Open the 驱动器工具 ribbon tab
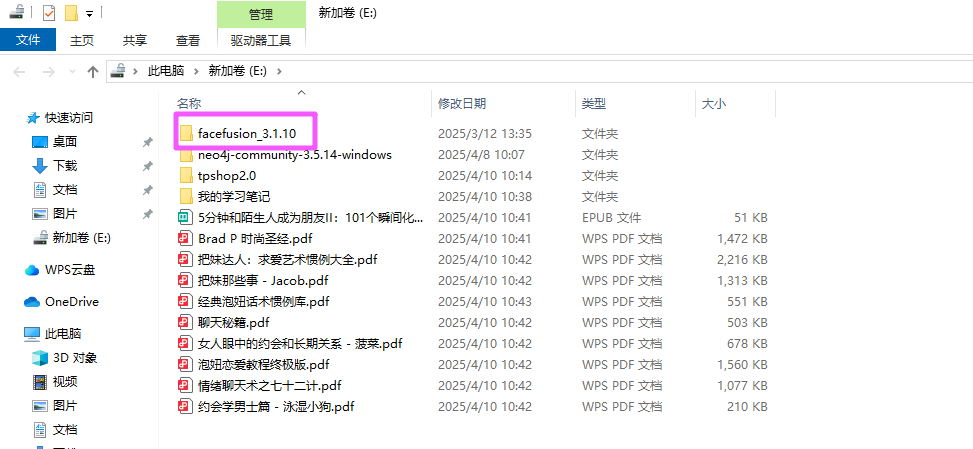The image size is (973, 449). pos(261,40)
